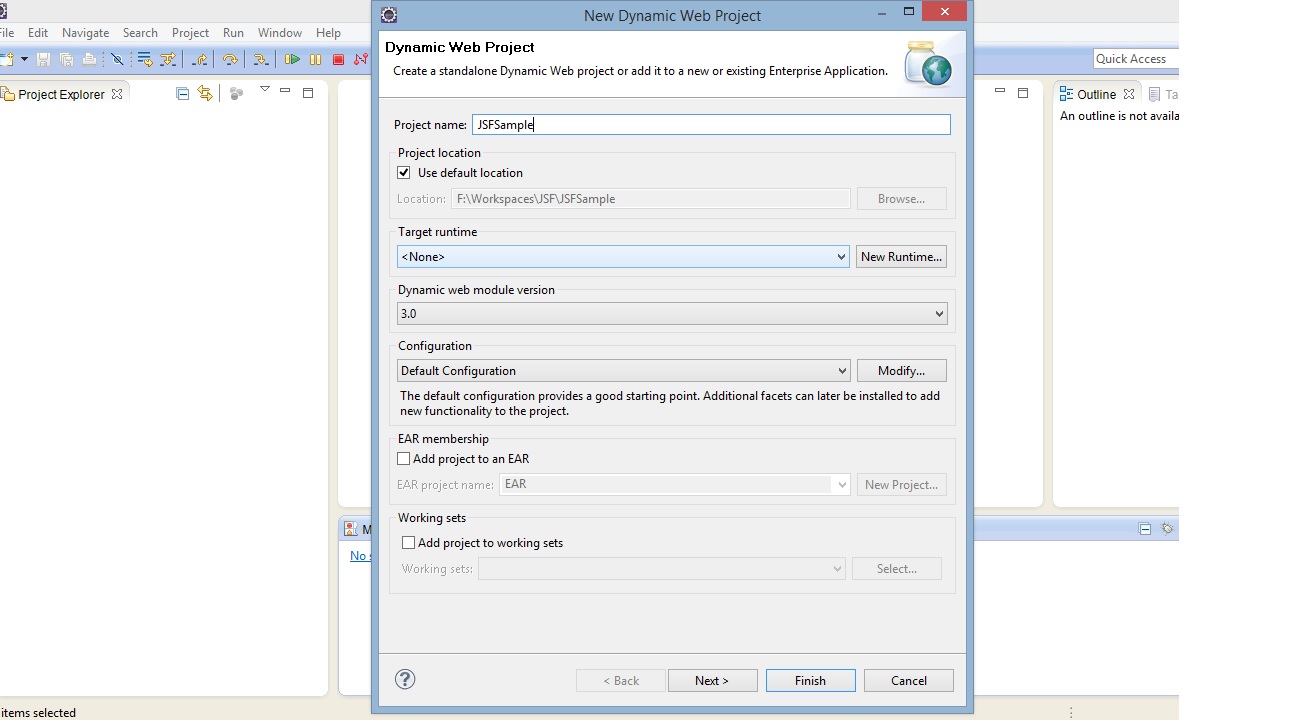1290x720 pixels.
Task: Click the dialog Help question mark icon
Action: coord(405,680)
